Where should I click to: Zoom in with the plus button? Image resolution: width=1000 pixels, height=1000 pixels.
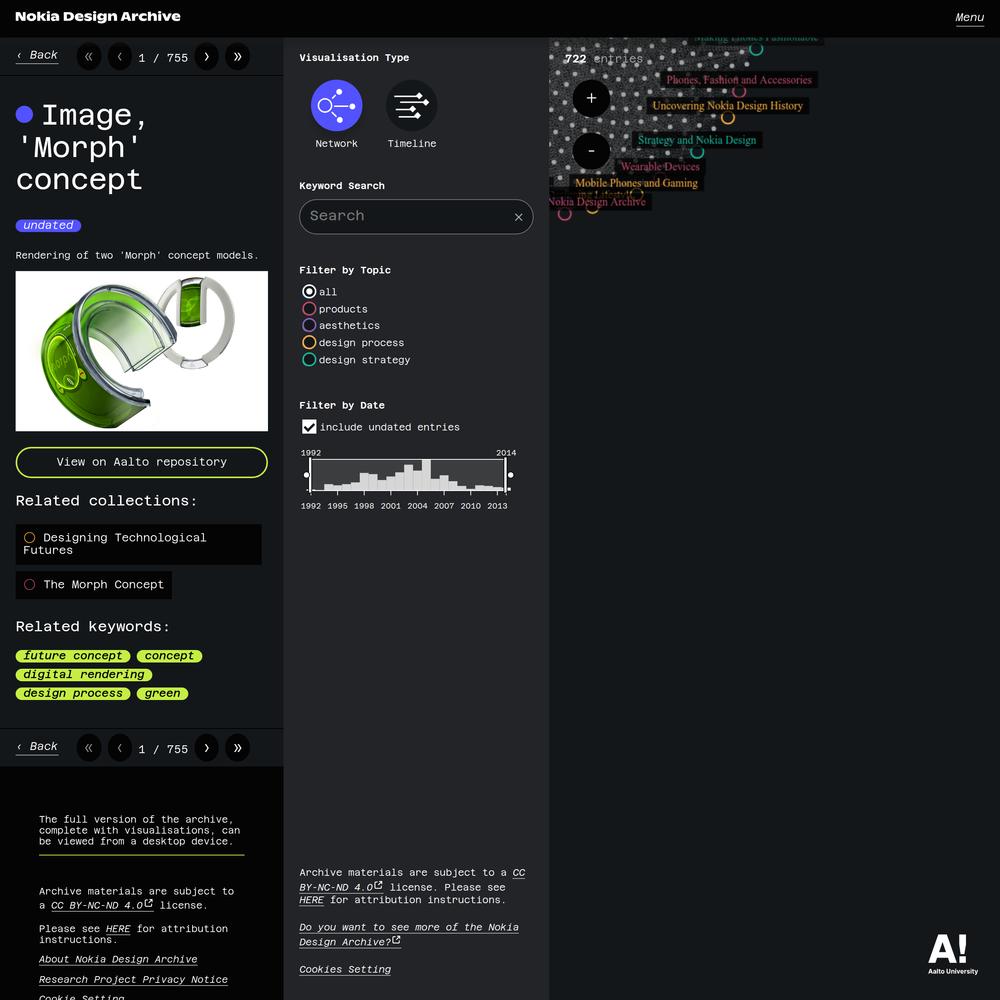tap(591, 98)
